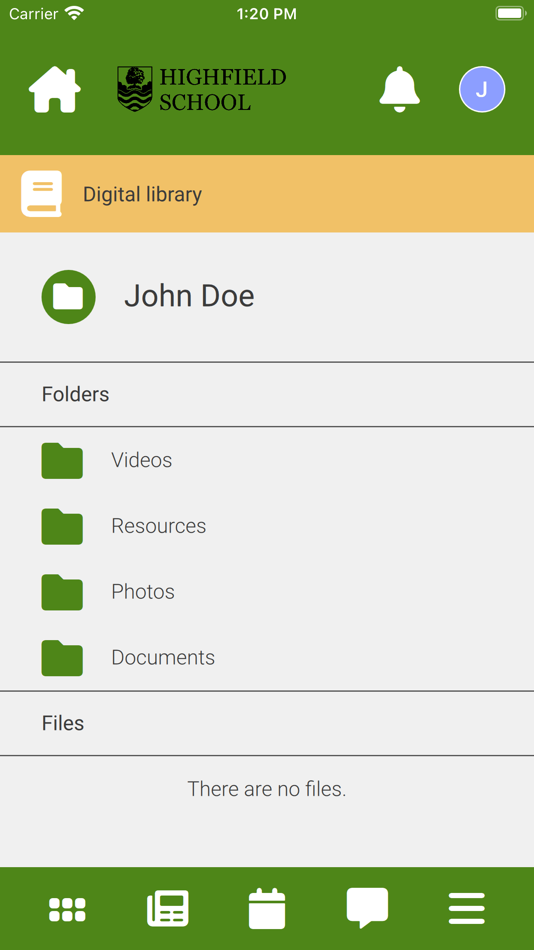Open the hamburger menu
534x950 pixels.
467,908
